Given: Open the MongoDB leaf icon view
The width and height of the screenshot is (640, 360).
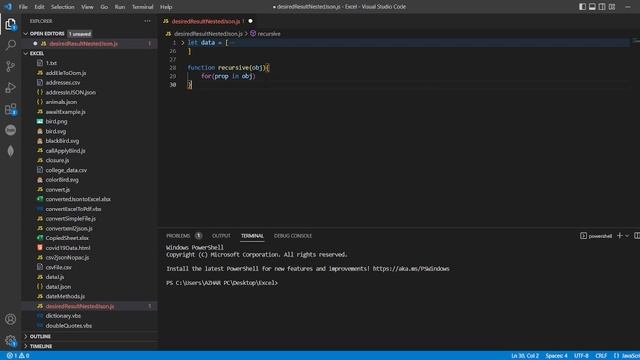Looking at the screenshot, I should click(x=11, y=151).
